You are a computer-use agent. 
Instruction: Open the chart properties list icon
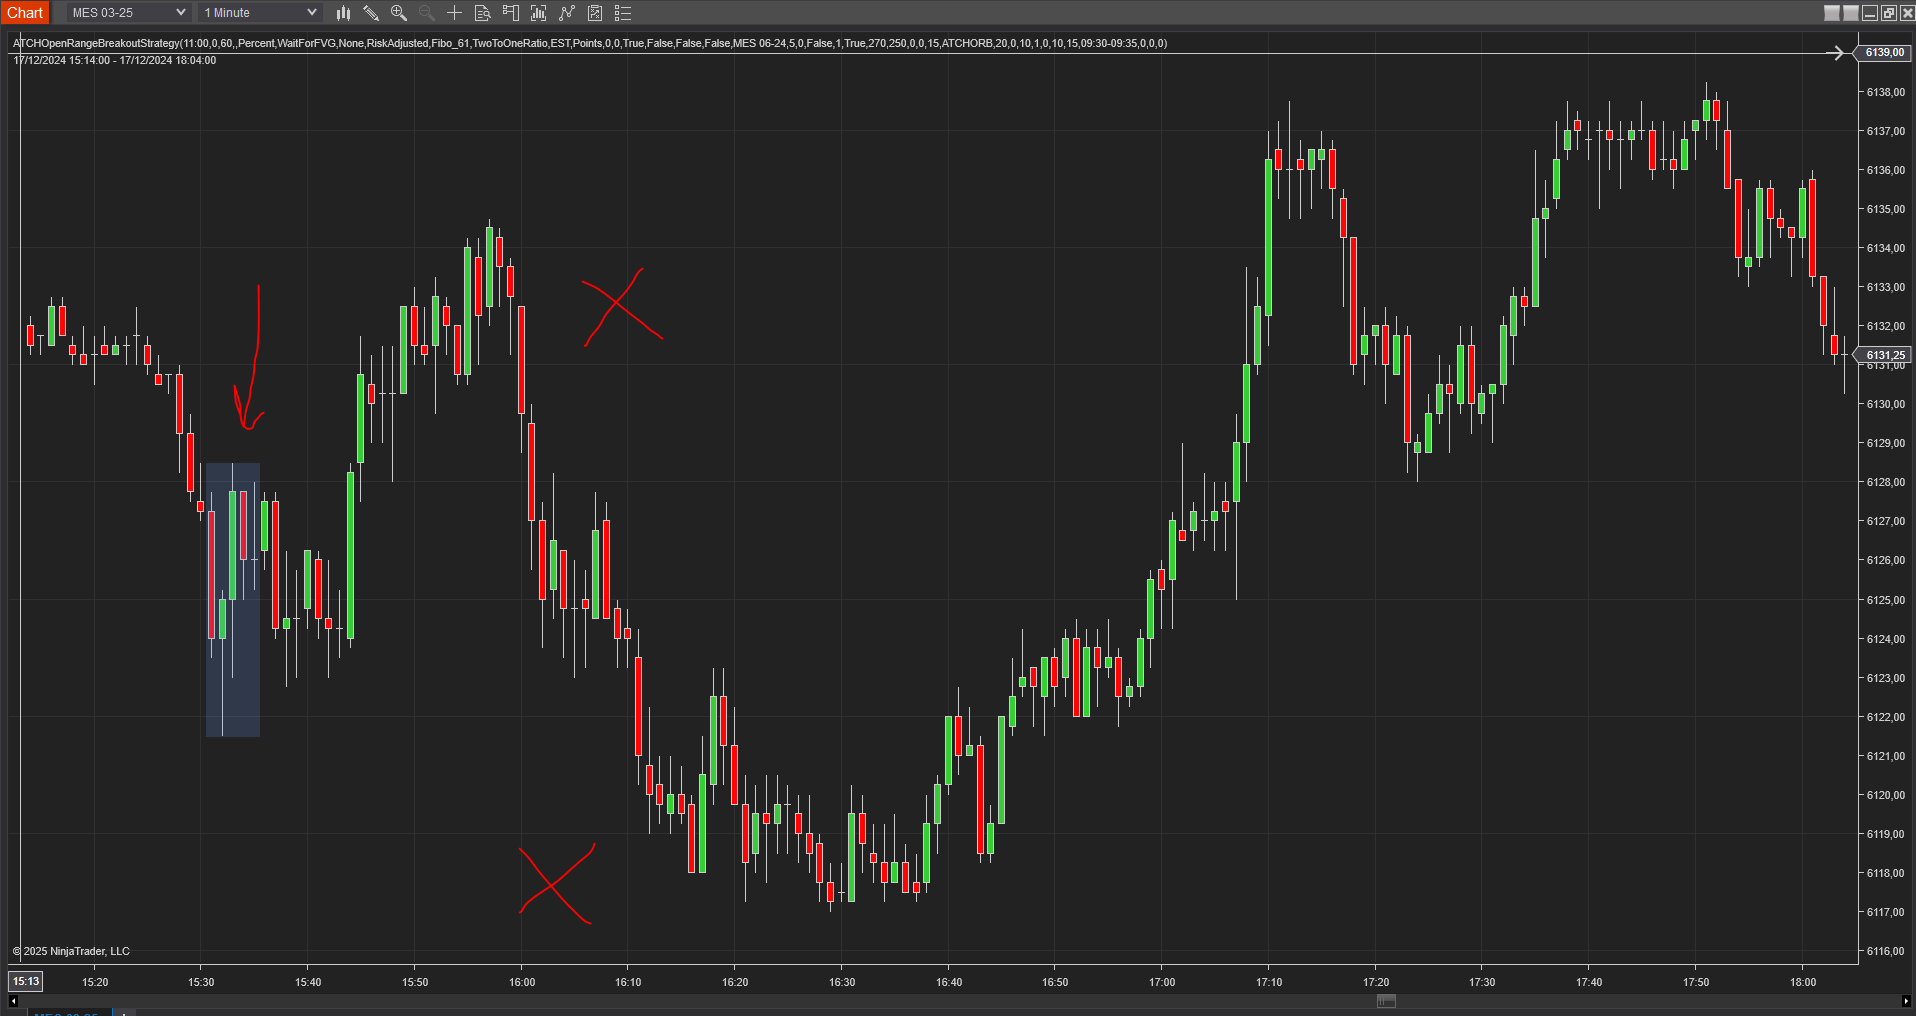623,13
